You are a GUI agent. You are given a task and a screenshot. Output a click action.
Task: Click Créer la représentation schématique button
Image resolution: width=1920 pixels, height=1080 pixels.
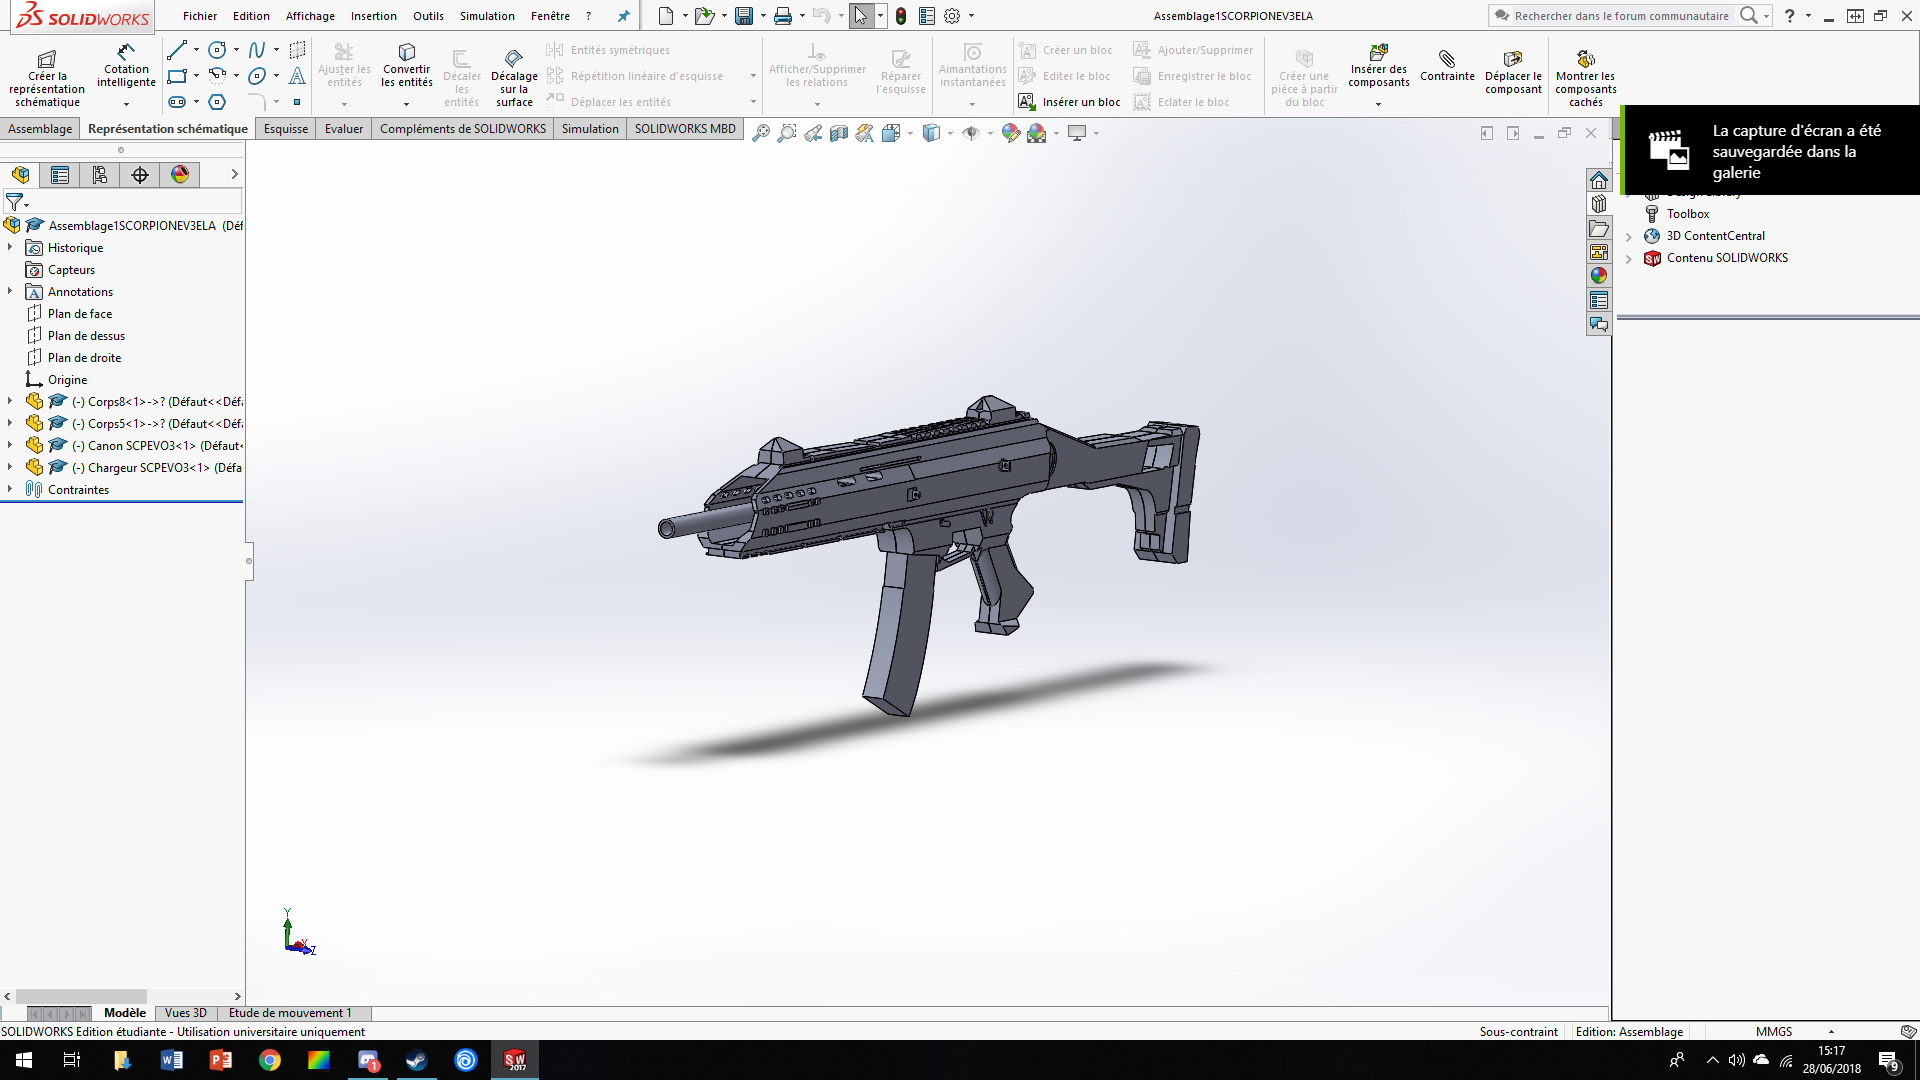[47, 78]
